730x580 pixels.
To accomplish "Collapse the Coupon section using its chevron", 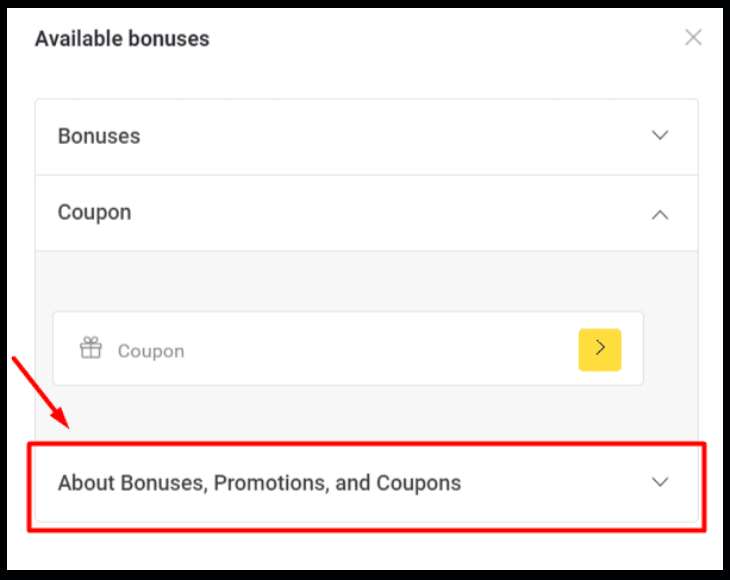I will tap(660, 213).
